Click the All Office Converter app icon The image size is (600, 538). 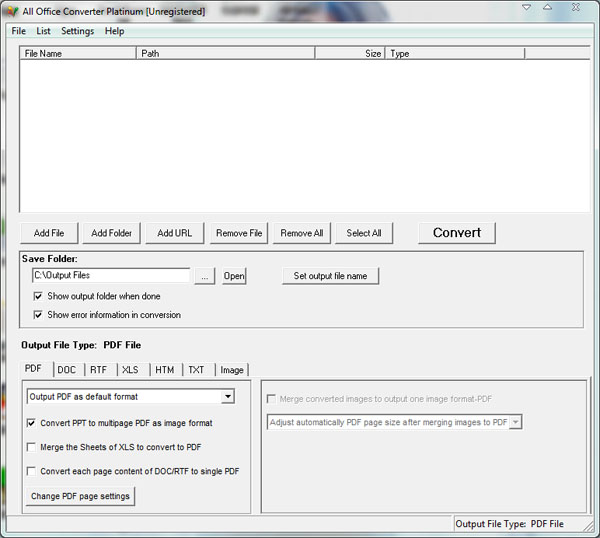click(12, 11)
